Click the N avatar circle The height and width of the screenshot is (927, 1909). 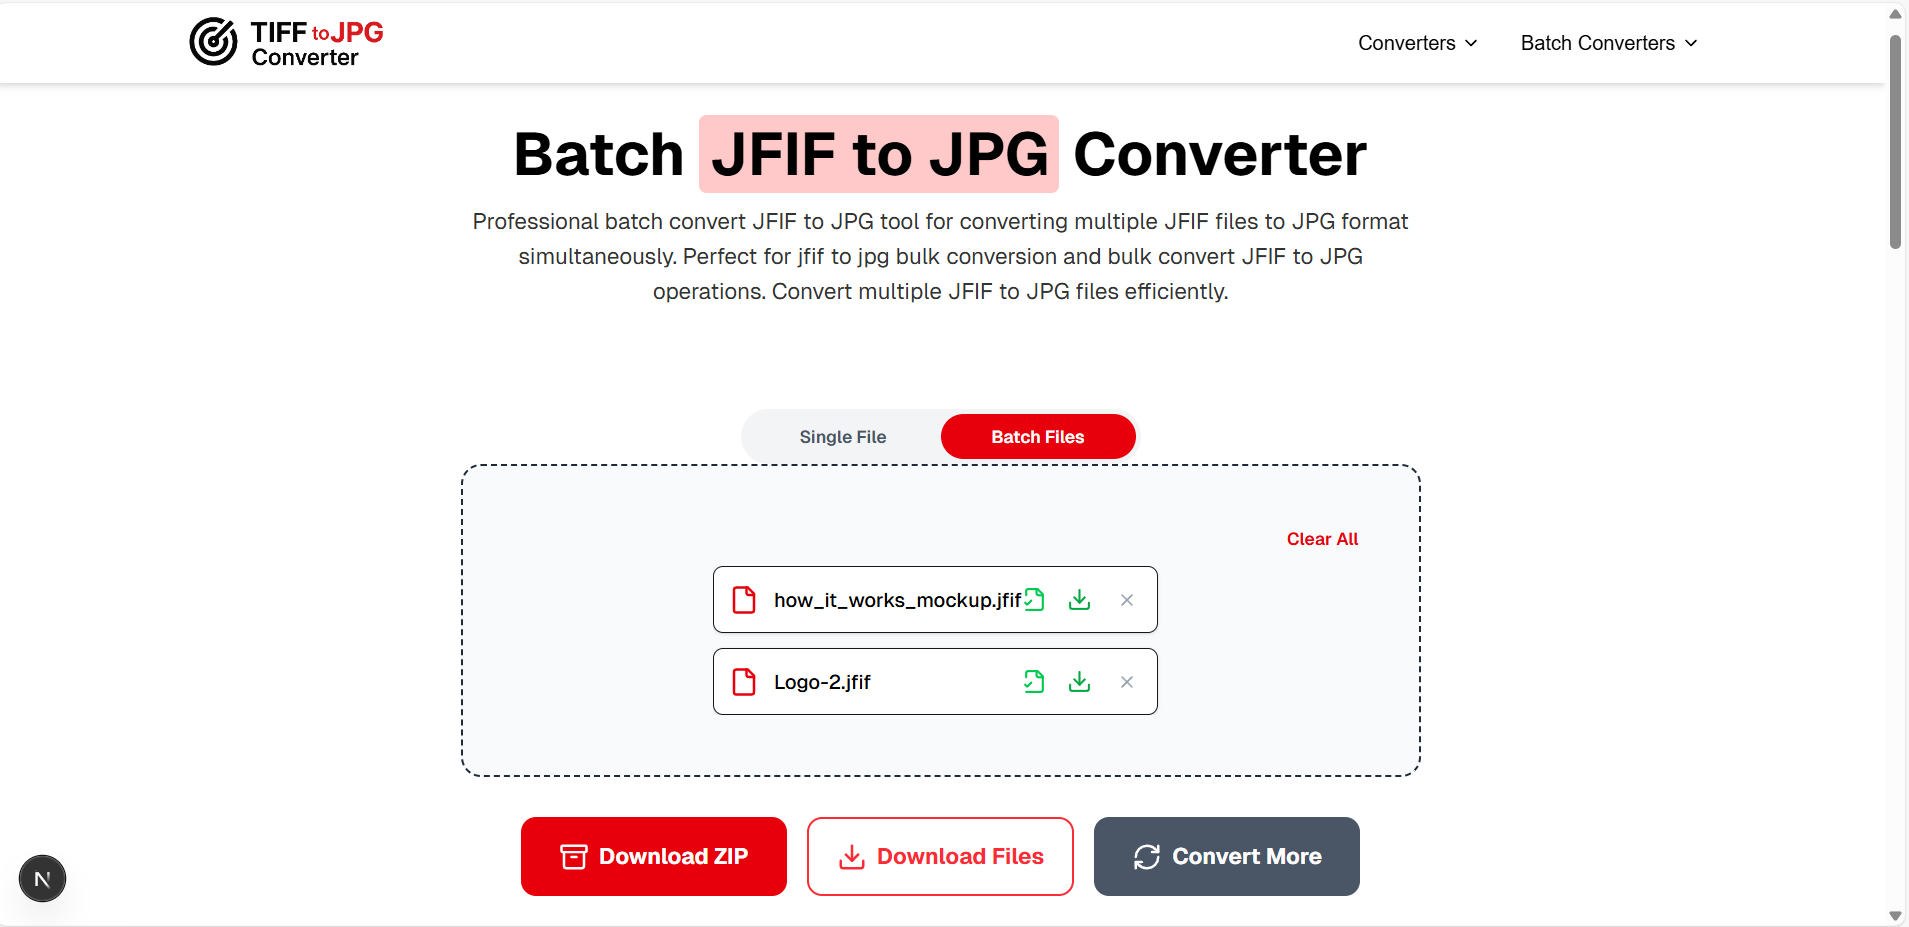tap(41, 878)
